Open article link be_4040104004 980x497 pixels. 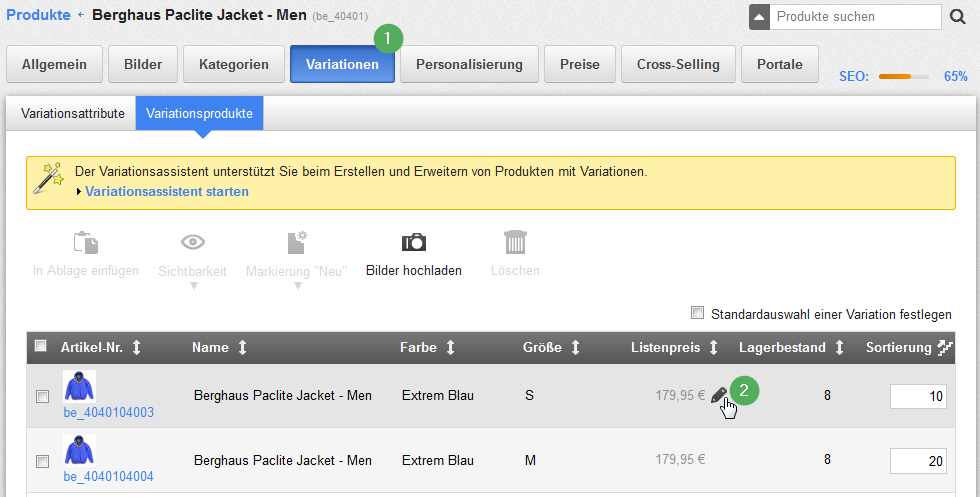[x=109, y=476]
